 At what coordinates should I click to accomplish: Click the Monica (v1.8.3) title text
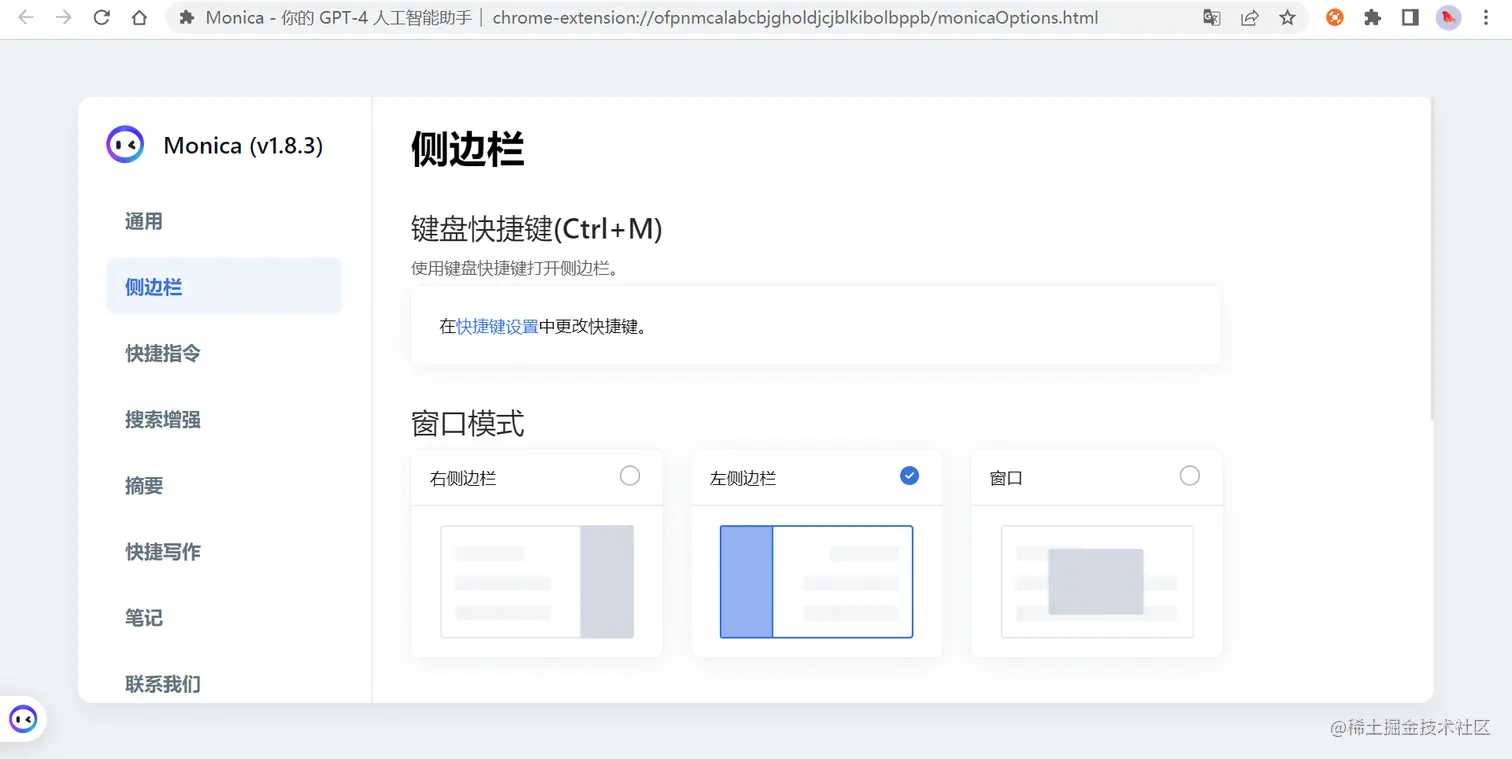coord(243,145)
